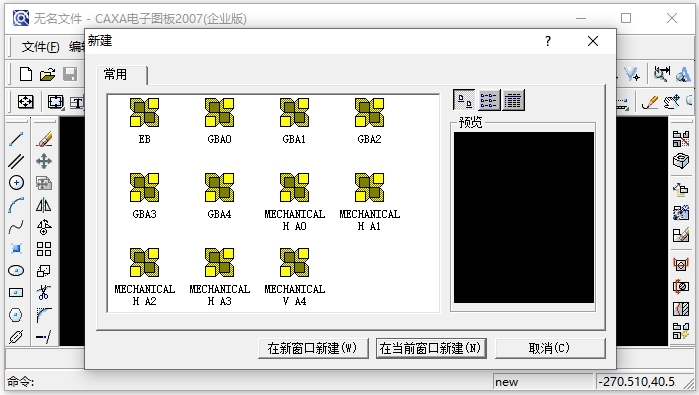Screen dimensions: 699x395
Task: Click the new status field
Action: [x=543, y=382]
